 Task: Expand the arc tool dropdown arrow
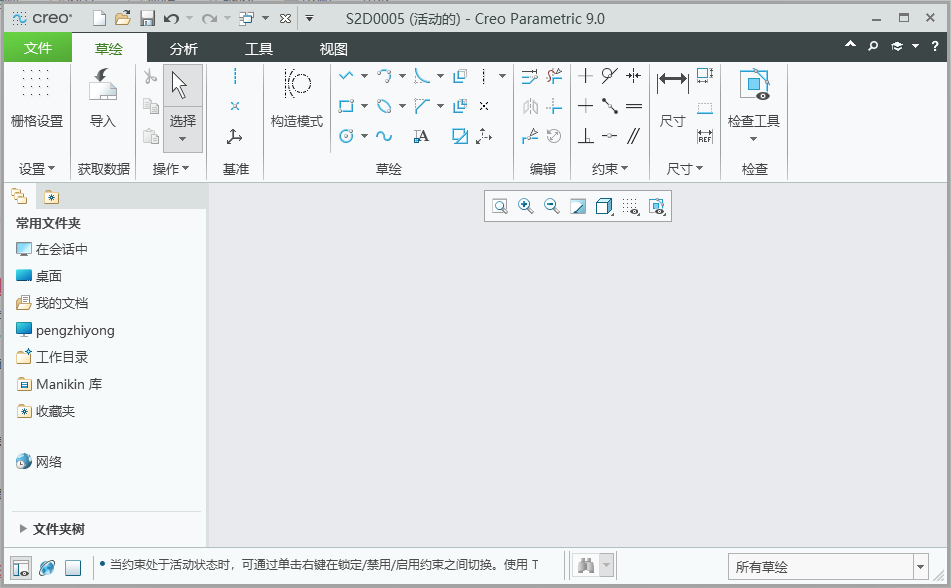pos(403,77)
